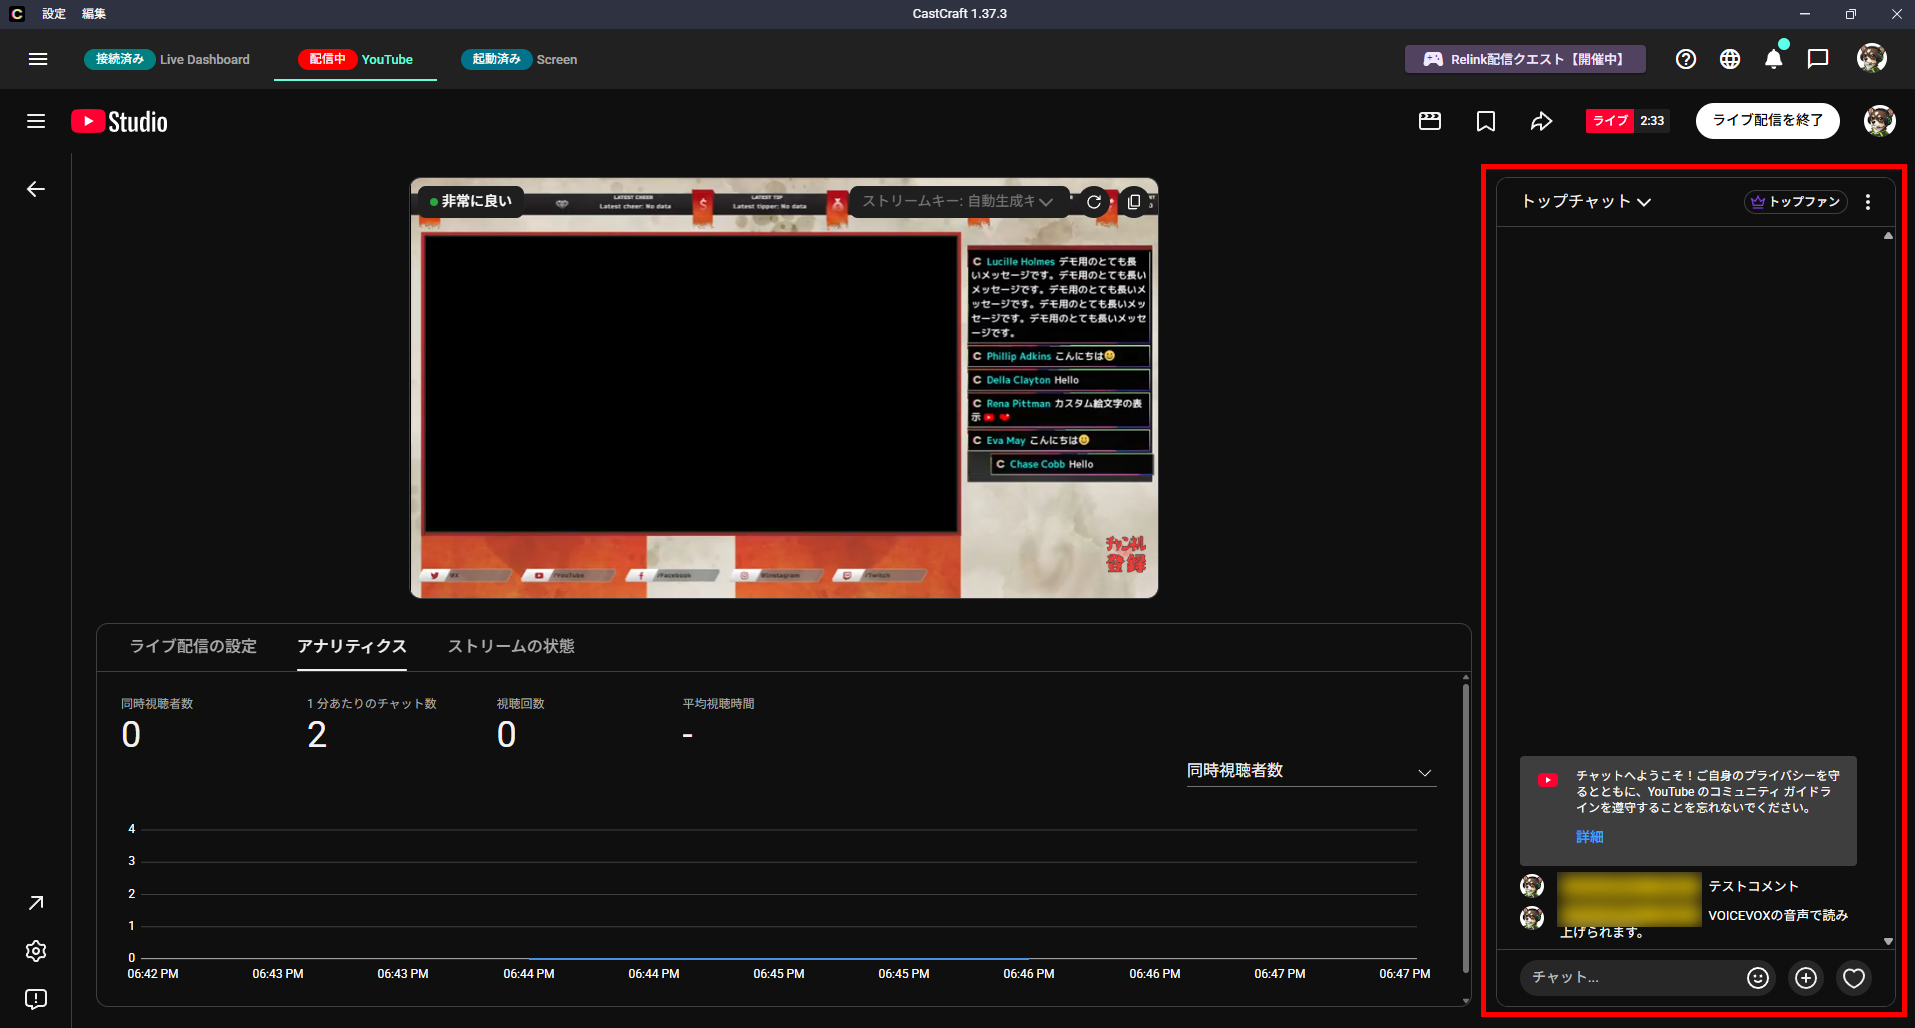Open the CastCraft chat bubble icon
This screenshot has height=1028, width=1915.
1818,59
